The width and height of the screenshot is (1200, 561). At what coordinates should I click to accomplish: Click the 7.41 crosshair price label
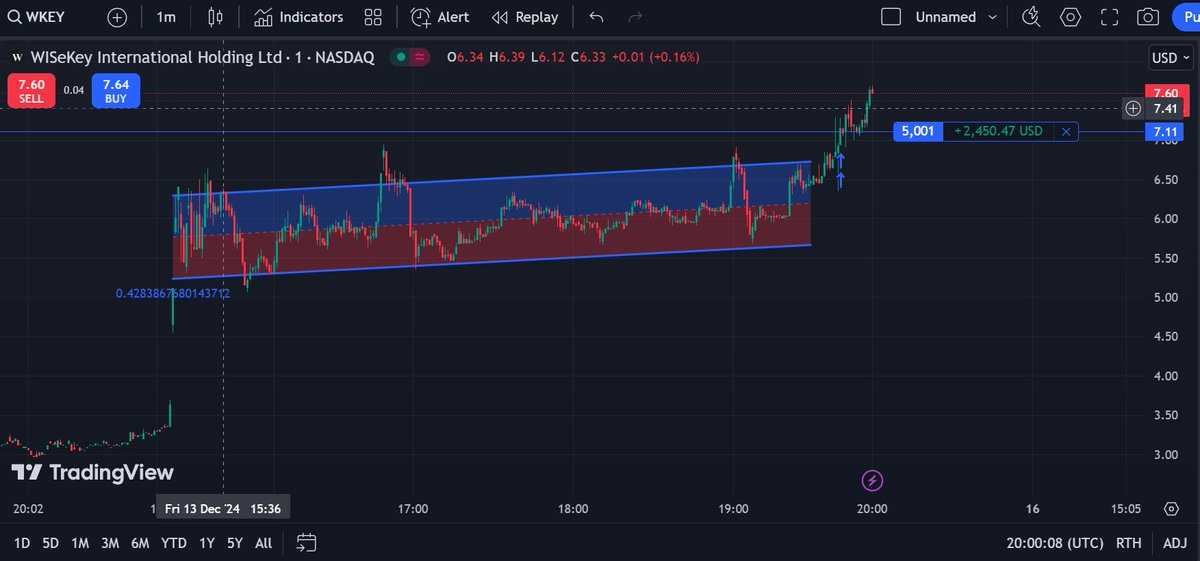[1164, 108]
